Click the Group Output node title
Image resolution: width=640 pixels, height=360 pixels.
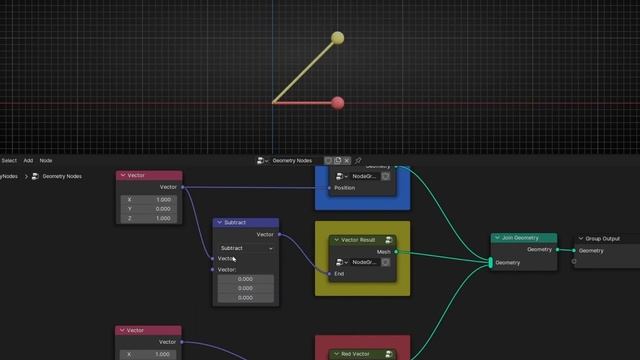tap(602, 238)
